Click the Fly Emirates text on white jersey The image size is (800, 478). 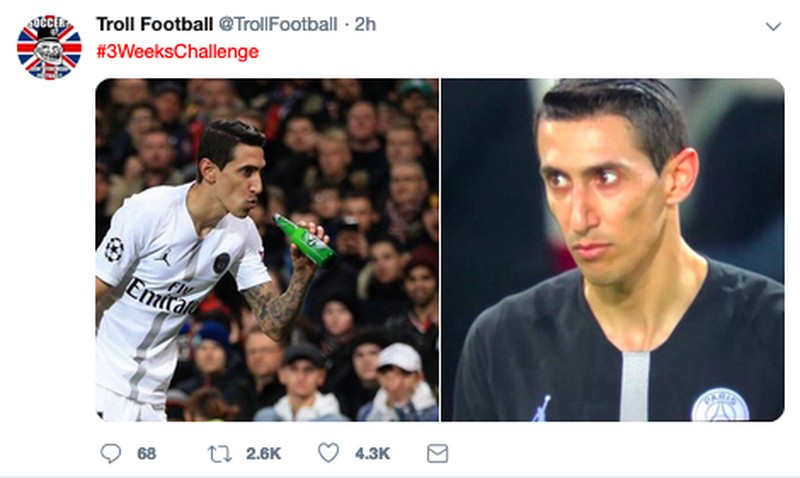[163, 297]
